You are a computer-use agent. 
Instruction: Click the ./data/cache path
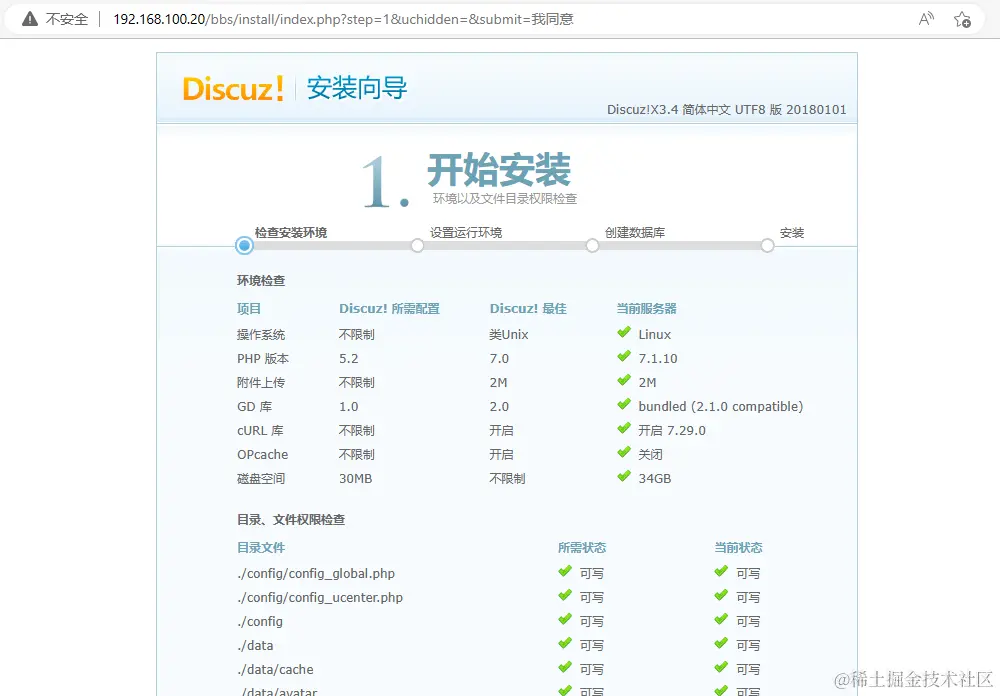coord(275,670)
